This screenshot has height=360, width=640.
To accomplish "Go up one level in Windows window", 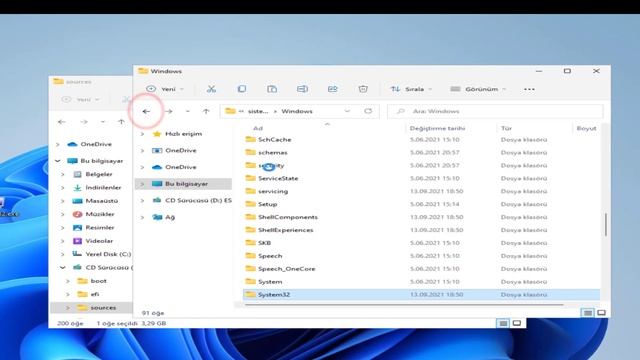I will [x=206, y=111].
